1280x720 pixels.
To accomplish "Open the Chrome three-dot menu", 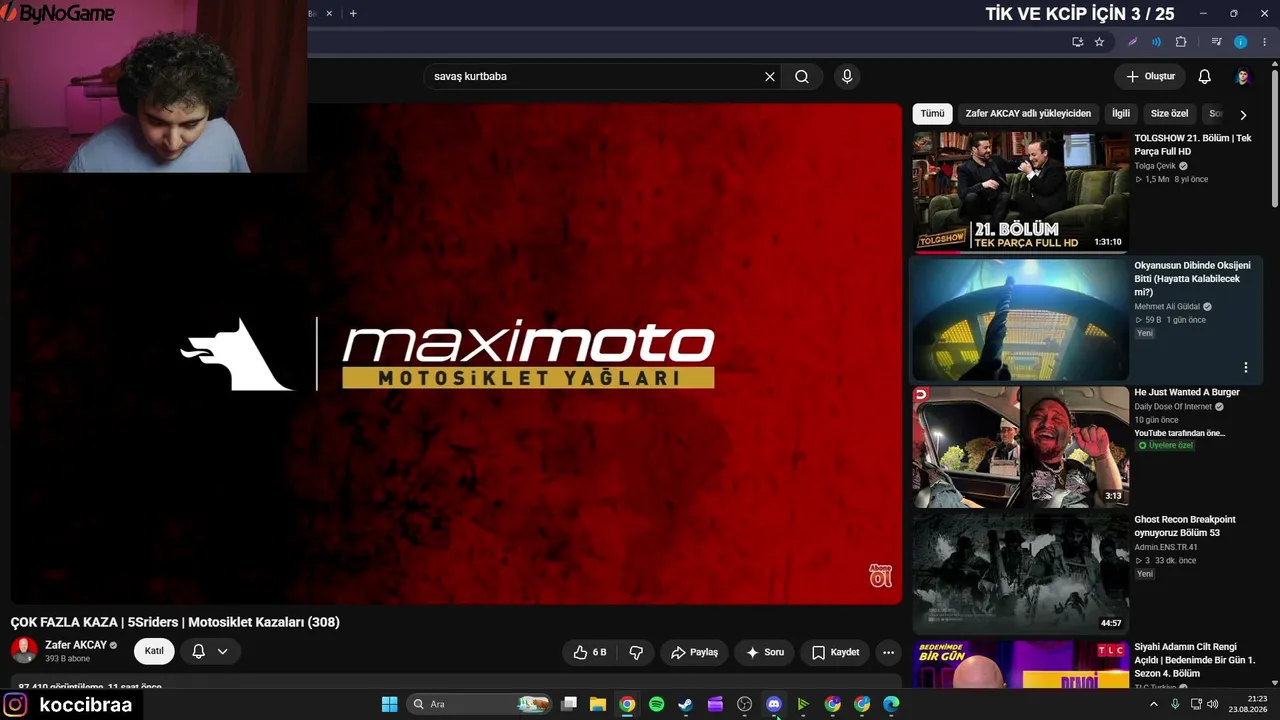I will [x=1264, y=42].
